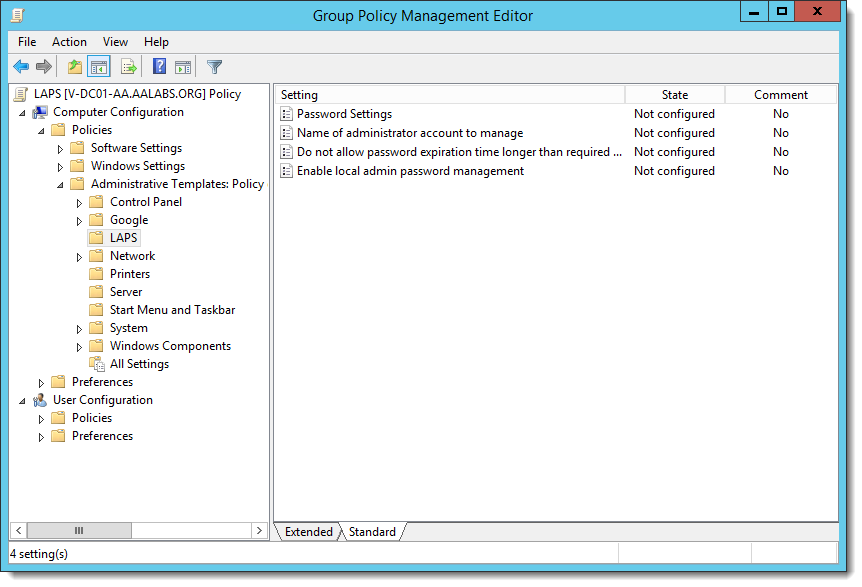Click the Back arrow toolbar icon
This screenshot has height=587, width=862.
(21, 67)
